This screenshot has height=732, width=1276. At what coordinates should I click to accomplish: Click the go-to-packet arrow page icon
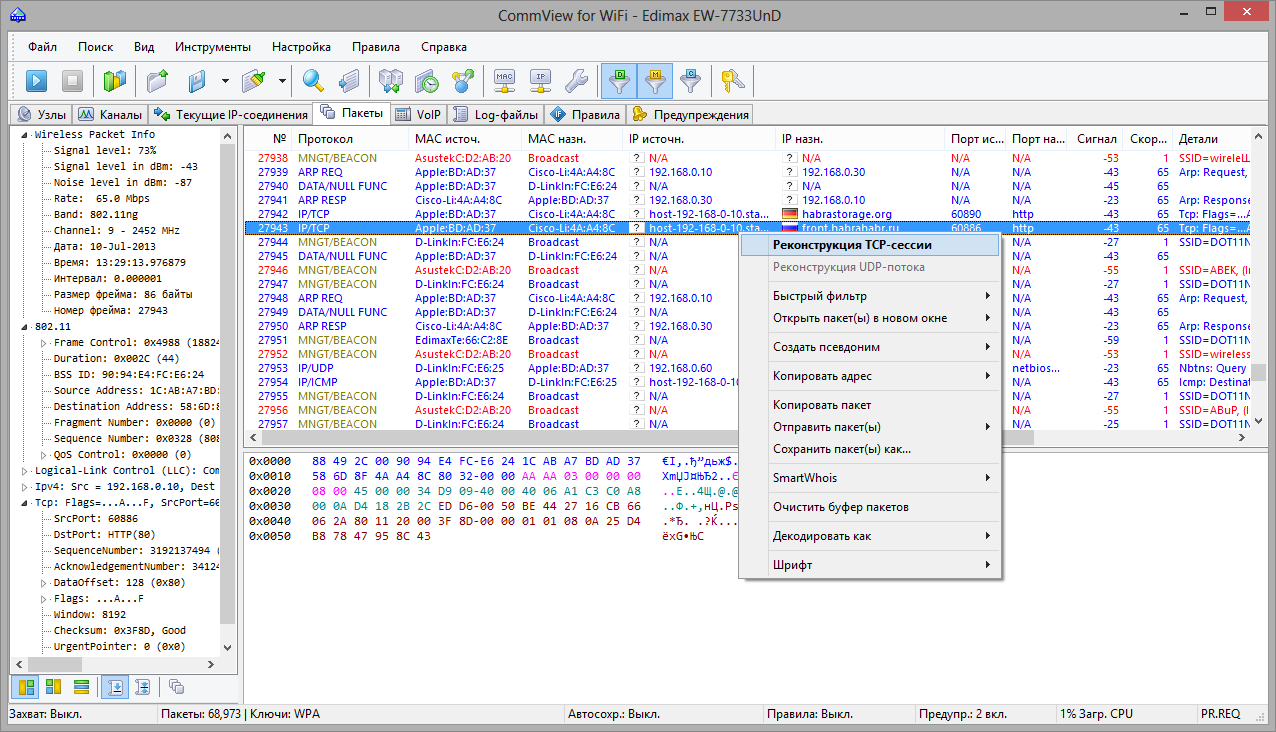click(x=349, y=81)
